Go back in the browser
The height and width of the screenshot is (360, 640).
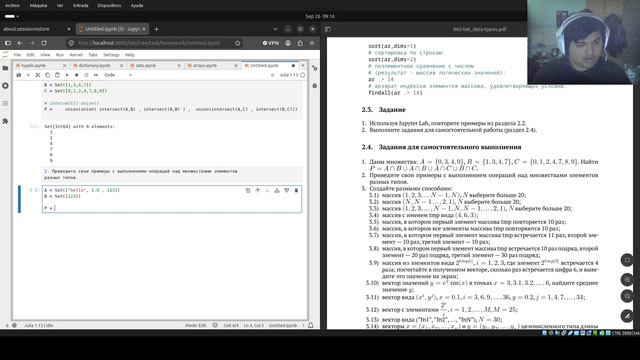click(x=20, y=43)
